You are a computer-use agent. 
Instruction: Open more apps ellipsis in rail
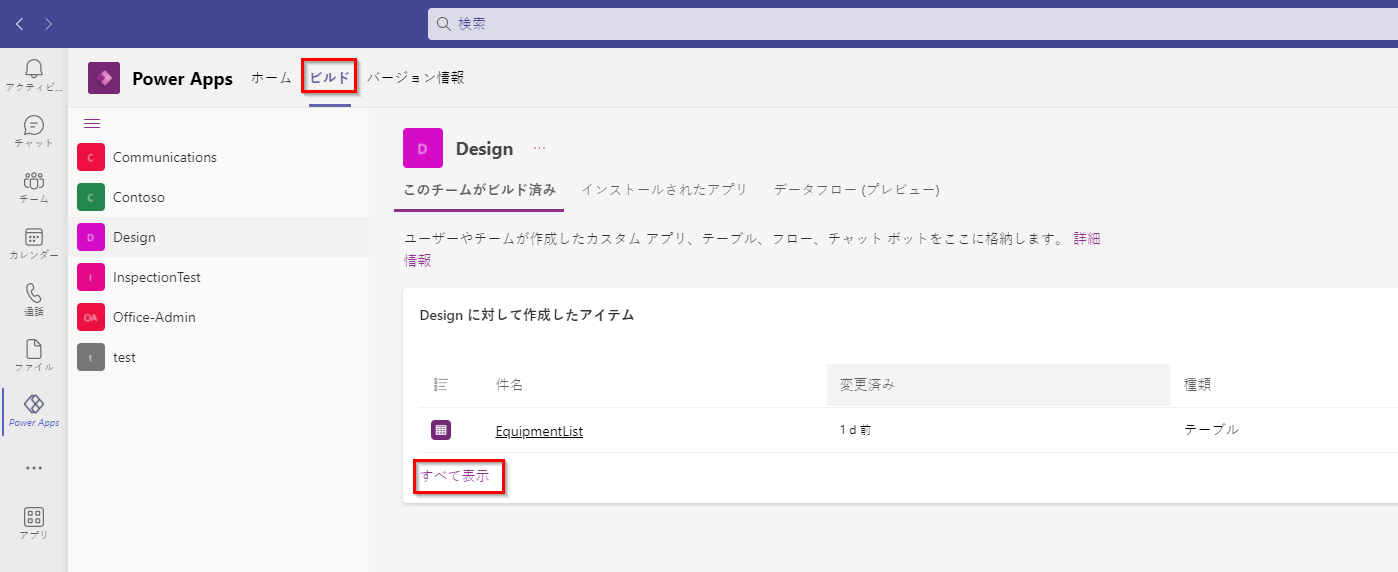(34, 468)
